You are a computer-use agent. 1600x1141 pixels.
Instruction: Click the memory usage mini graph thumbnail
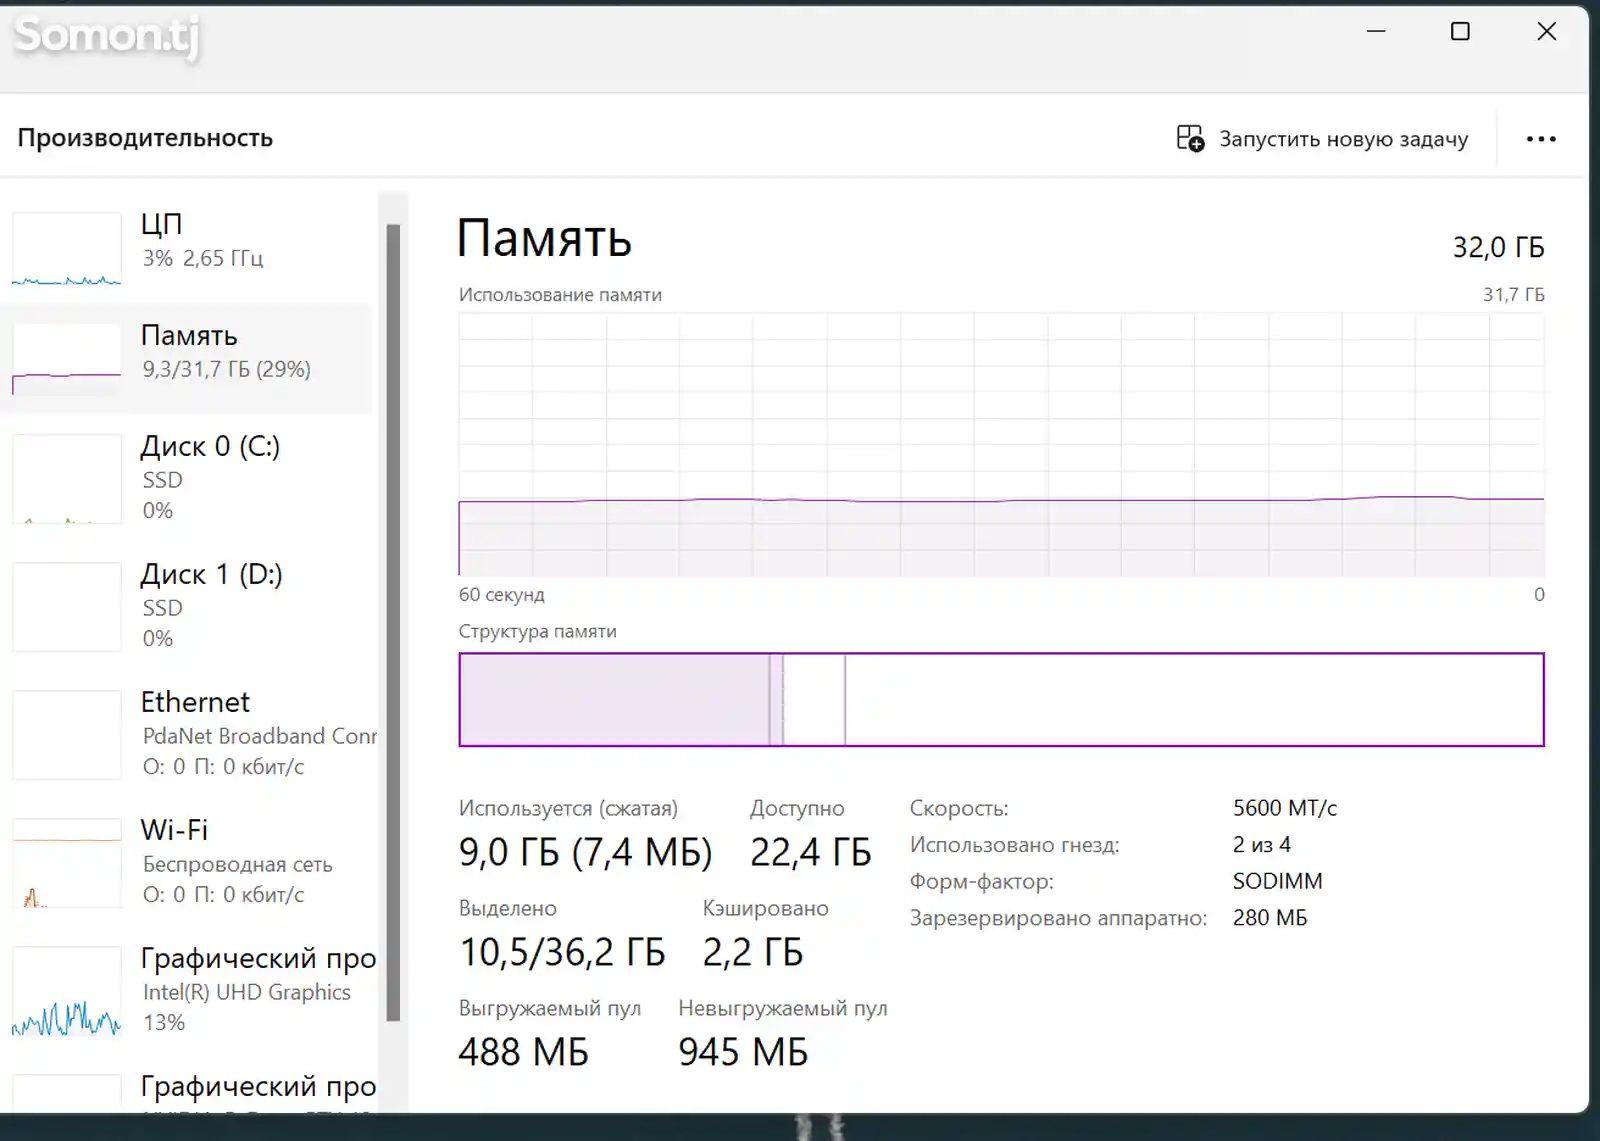coord(67,359)
